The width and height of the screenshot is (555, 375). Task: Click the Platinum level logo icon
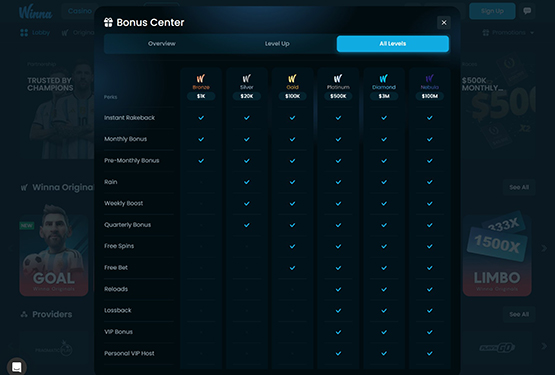(x=338, y=78)
